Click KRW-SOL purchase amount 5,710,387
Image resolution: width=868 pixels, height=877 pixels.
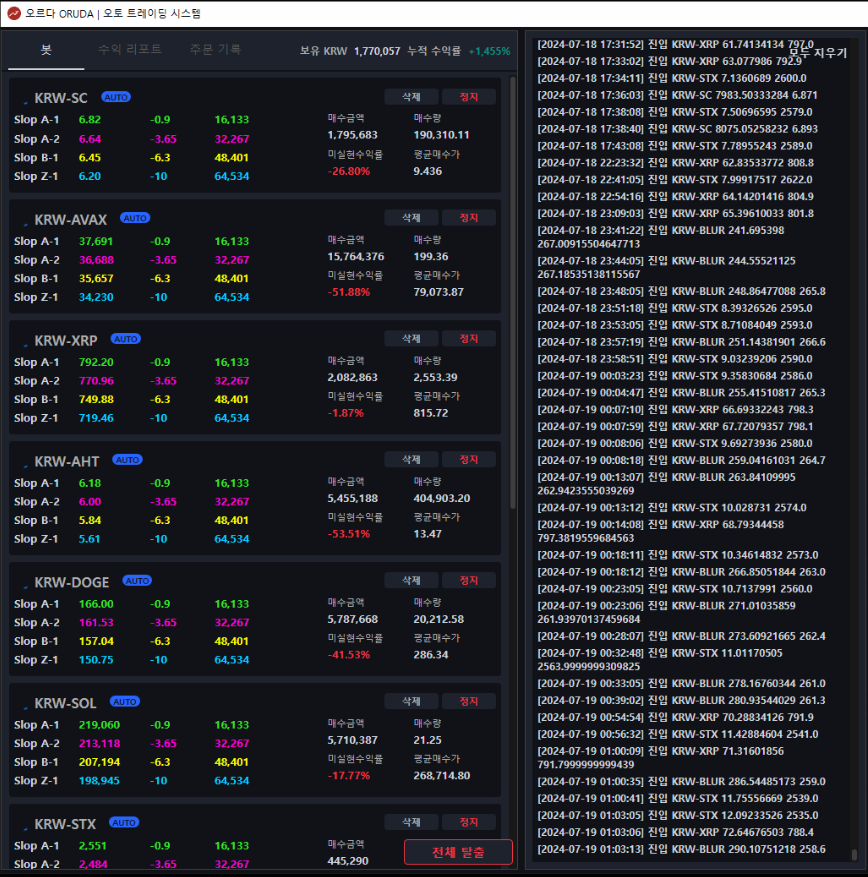[x=352, y=740]
